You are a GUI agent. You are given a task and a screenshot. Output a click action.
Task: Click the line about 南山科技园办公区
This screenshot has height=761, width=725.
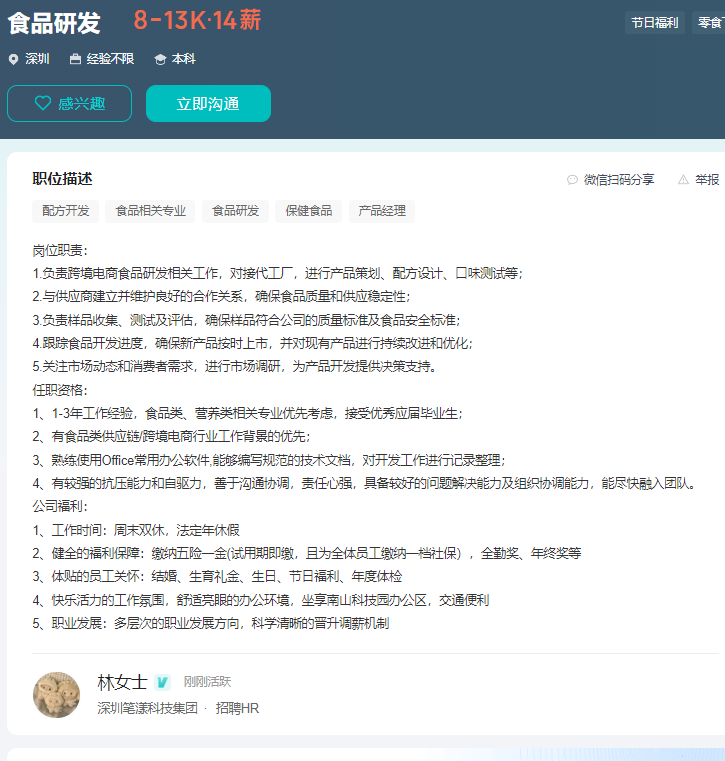(261, 600)
